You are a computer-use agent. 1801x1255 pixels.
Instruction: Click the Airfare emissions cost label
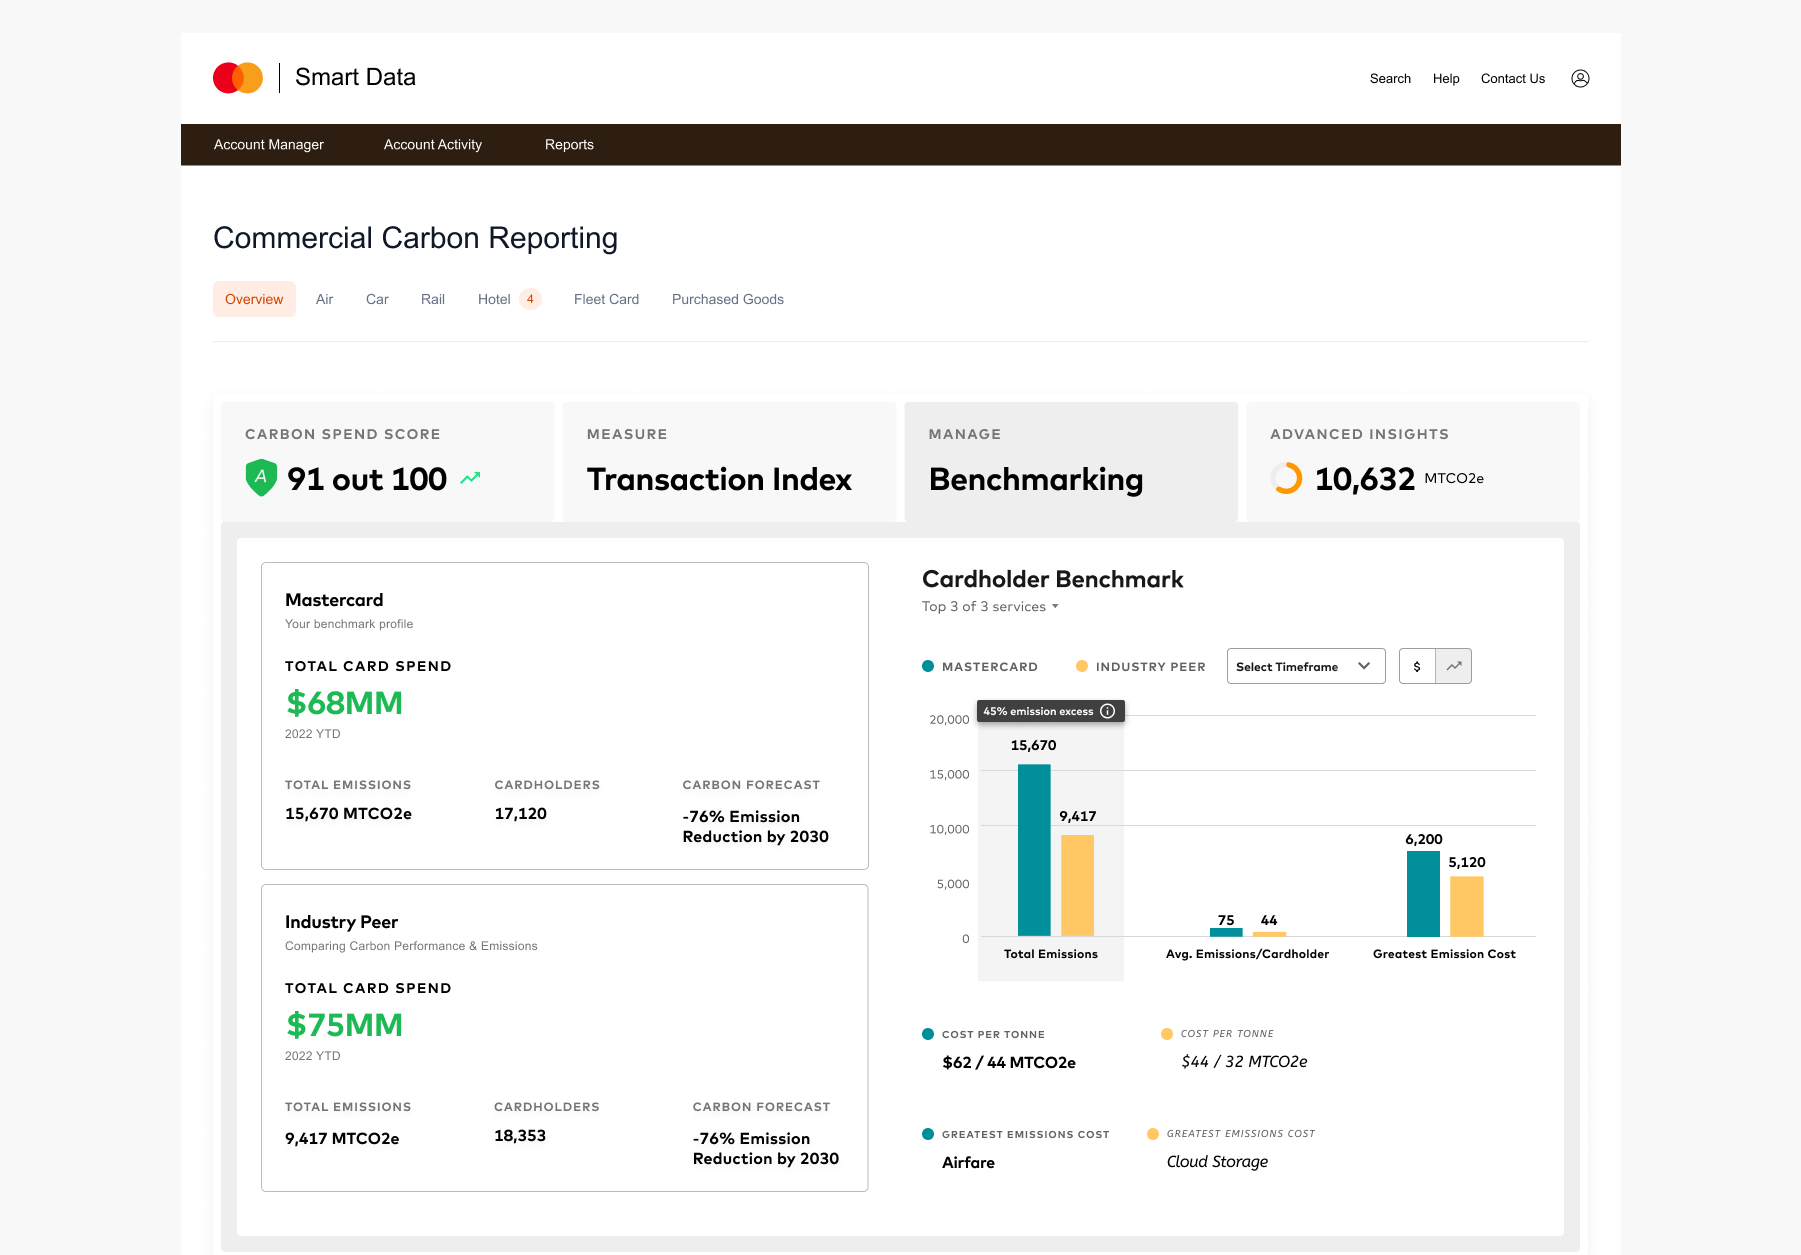968,1162
